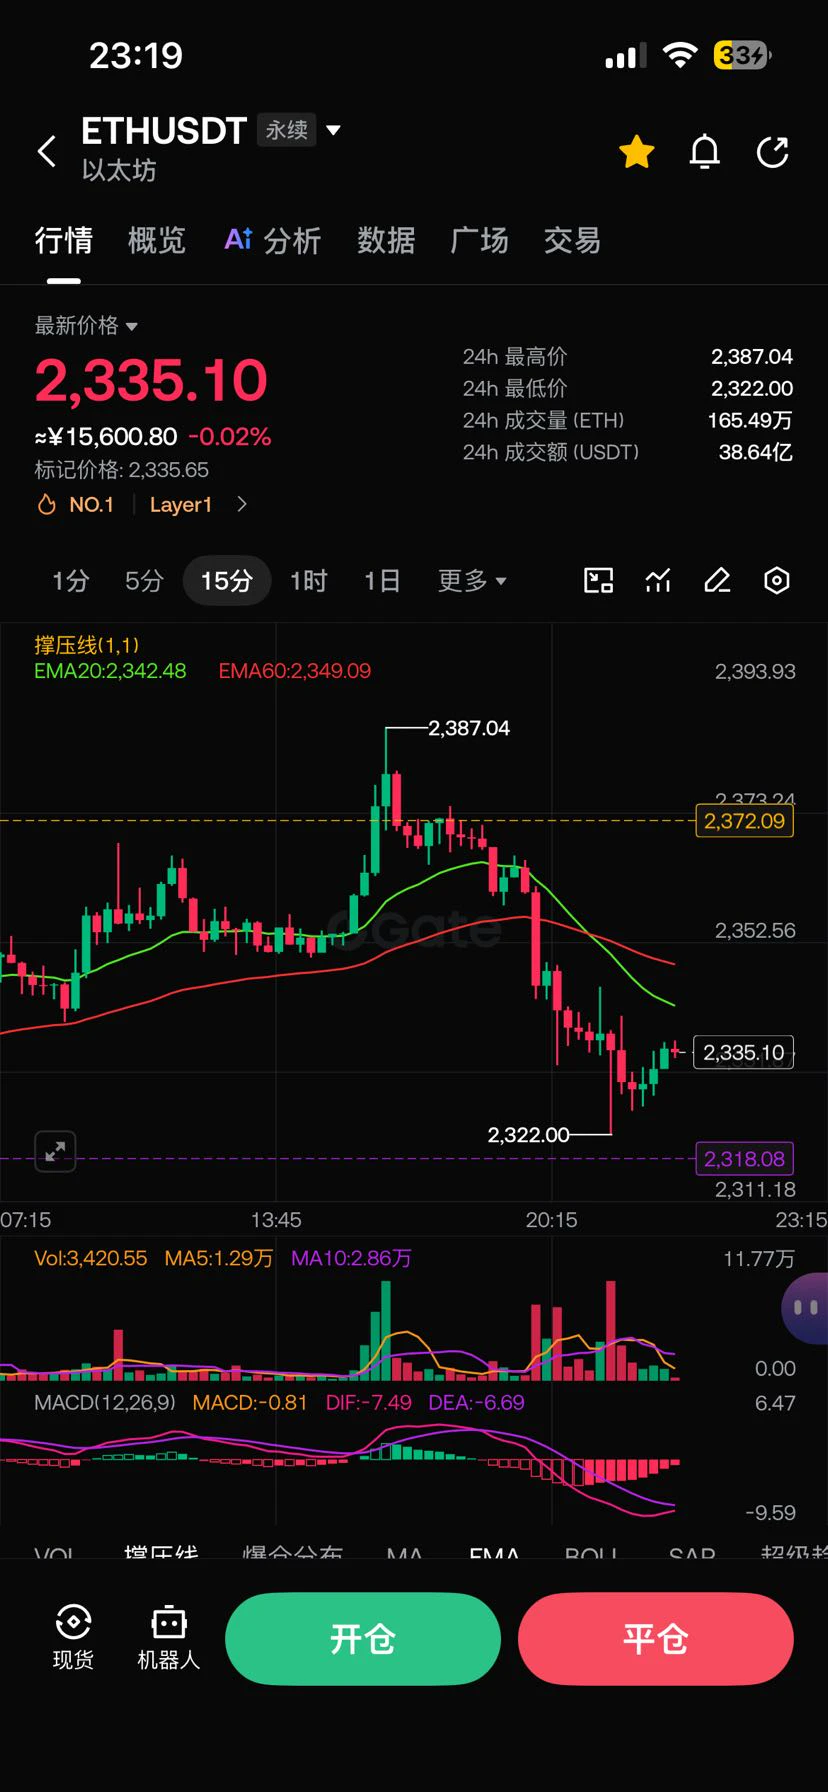Toggle the yellow favorite star
This screenshot has width=828, height=1792.
637,152
